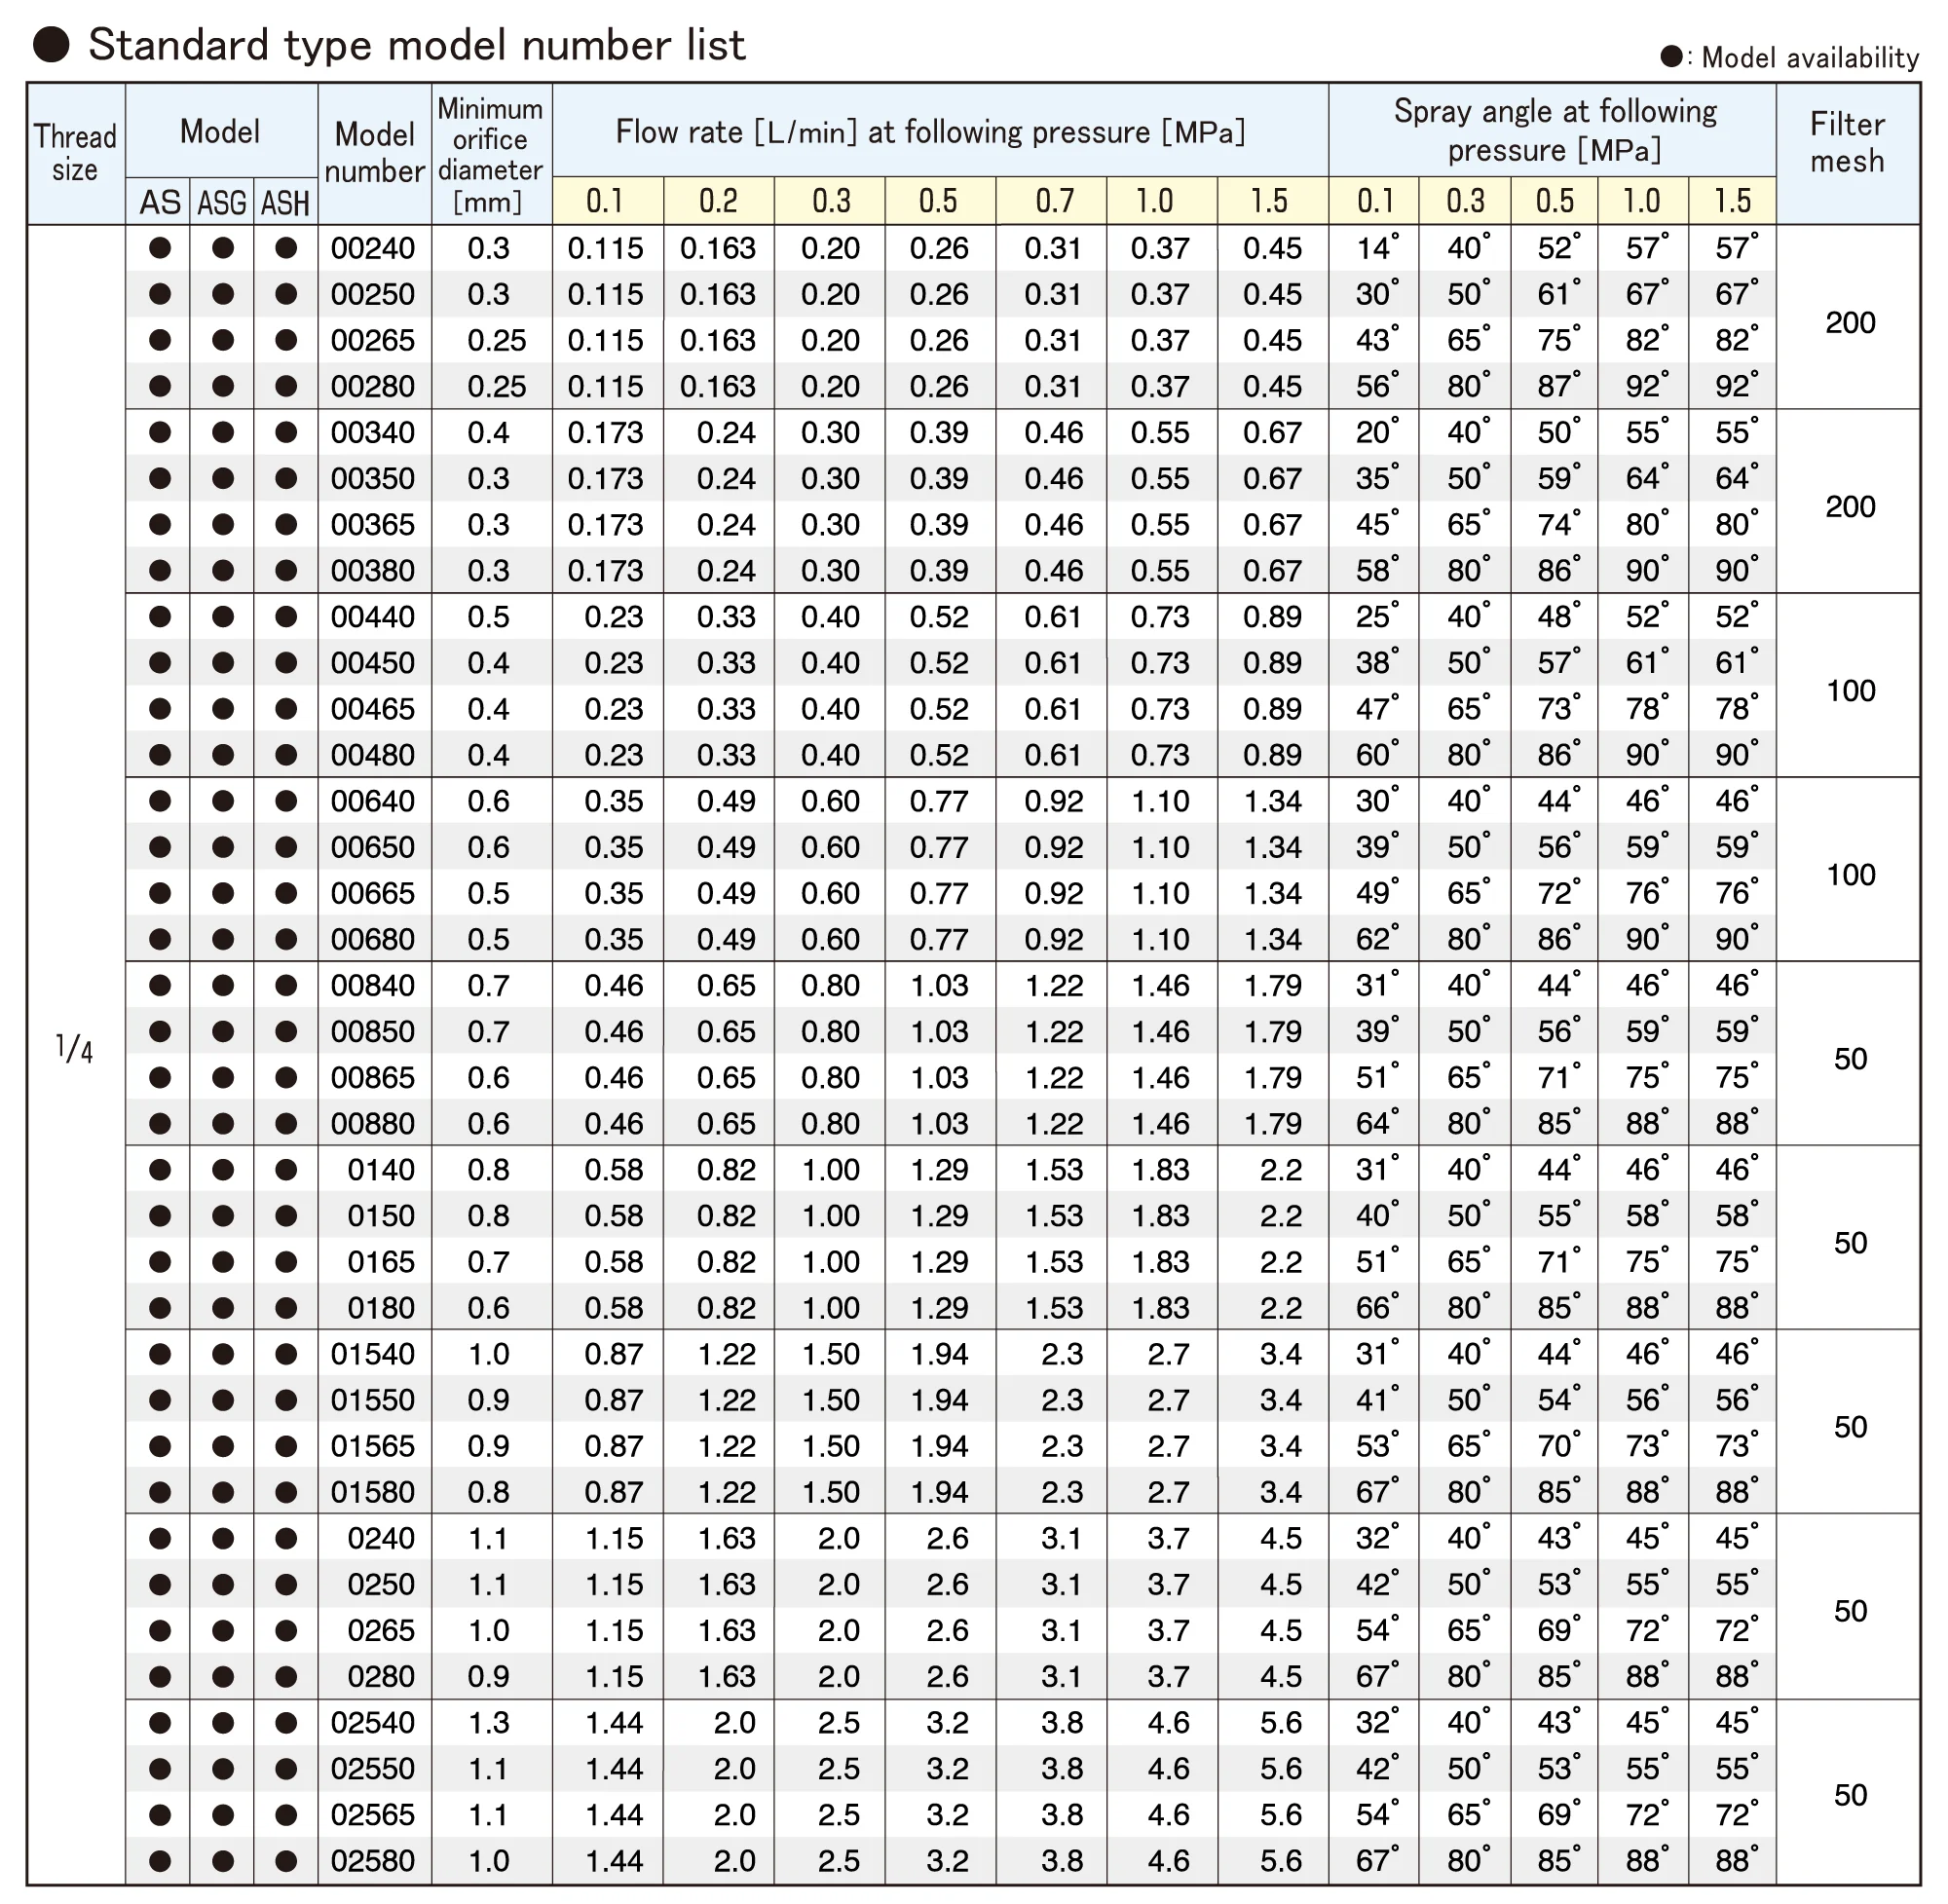Select the "Model number" column header
Image resolution: width=1948 pixels, height=1904 pixels.
(375, 153)
